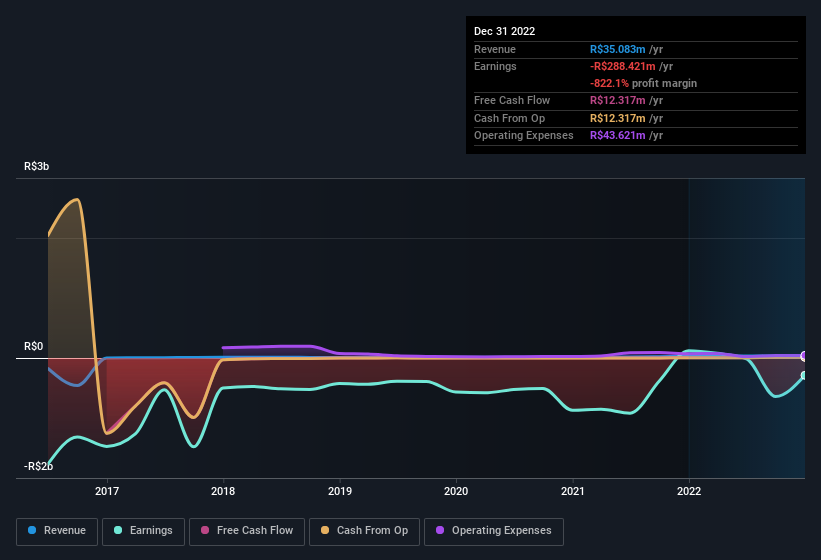This screenshot has width=821, height=560.
Task: Click the -822.1% profit margin text
Action: 643,83
